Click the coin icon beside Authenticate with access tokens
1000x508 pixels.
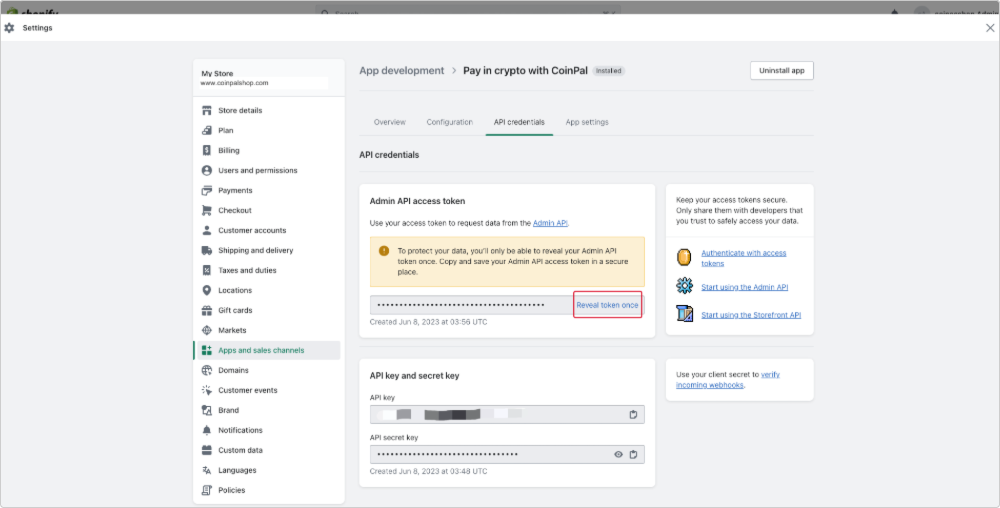[x=684, y=257]
